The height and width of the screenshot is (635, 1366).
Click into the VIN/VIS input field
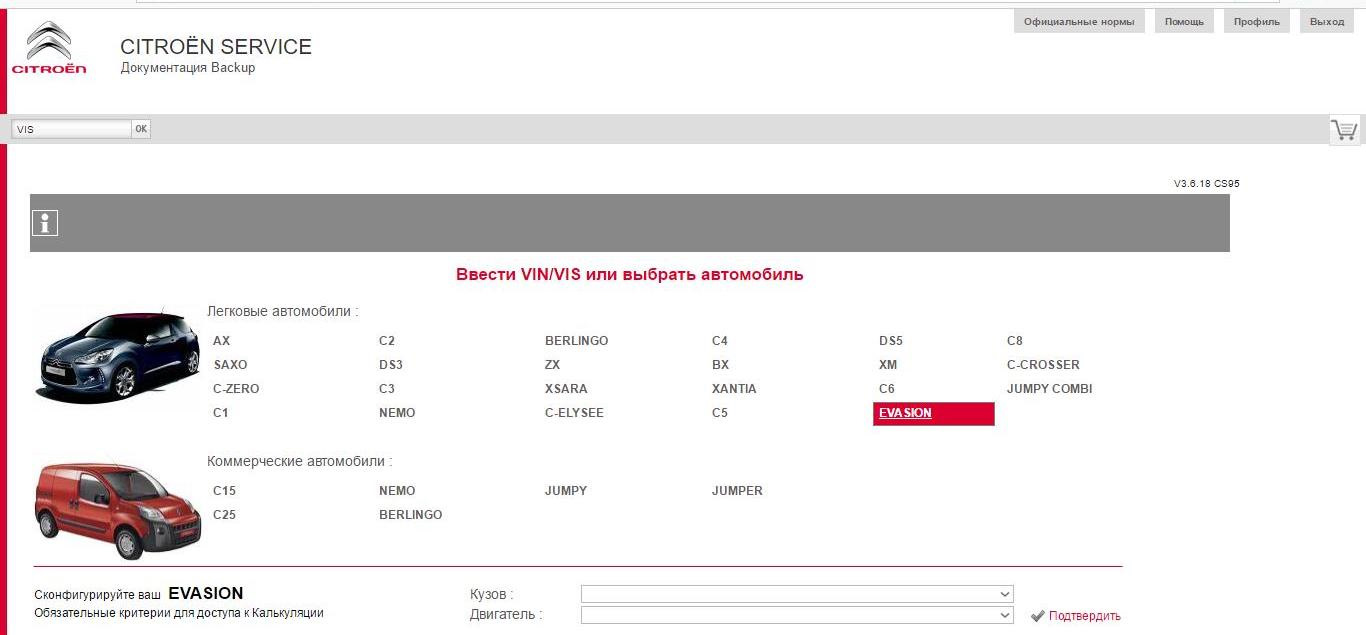(x=71, y=129)
